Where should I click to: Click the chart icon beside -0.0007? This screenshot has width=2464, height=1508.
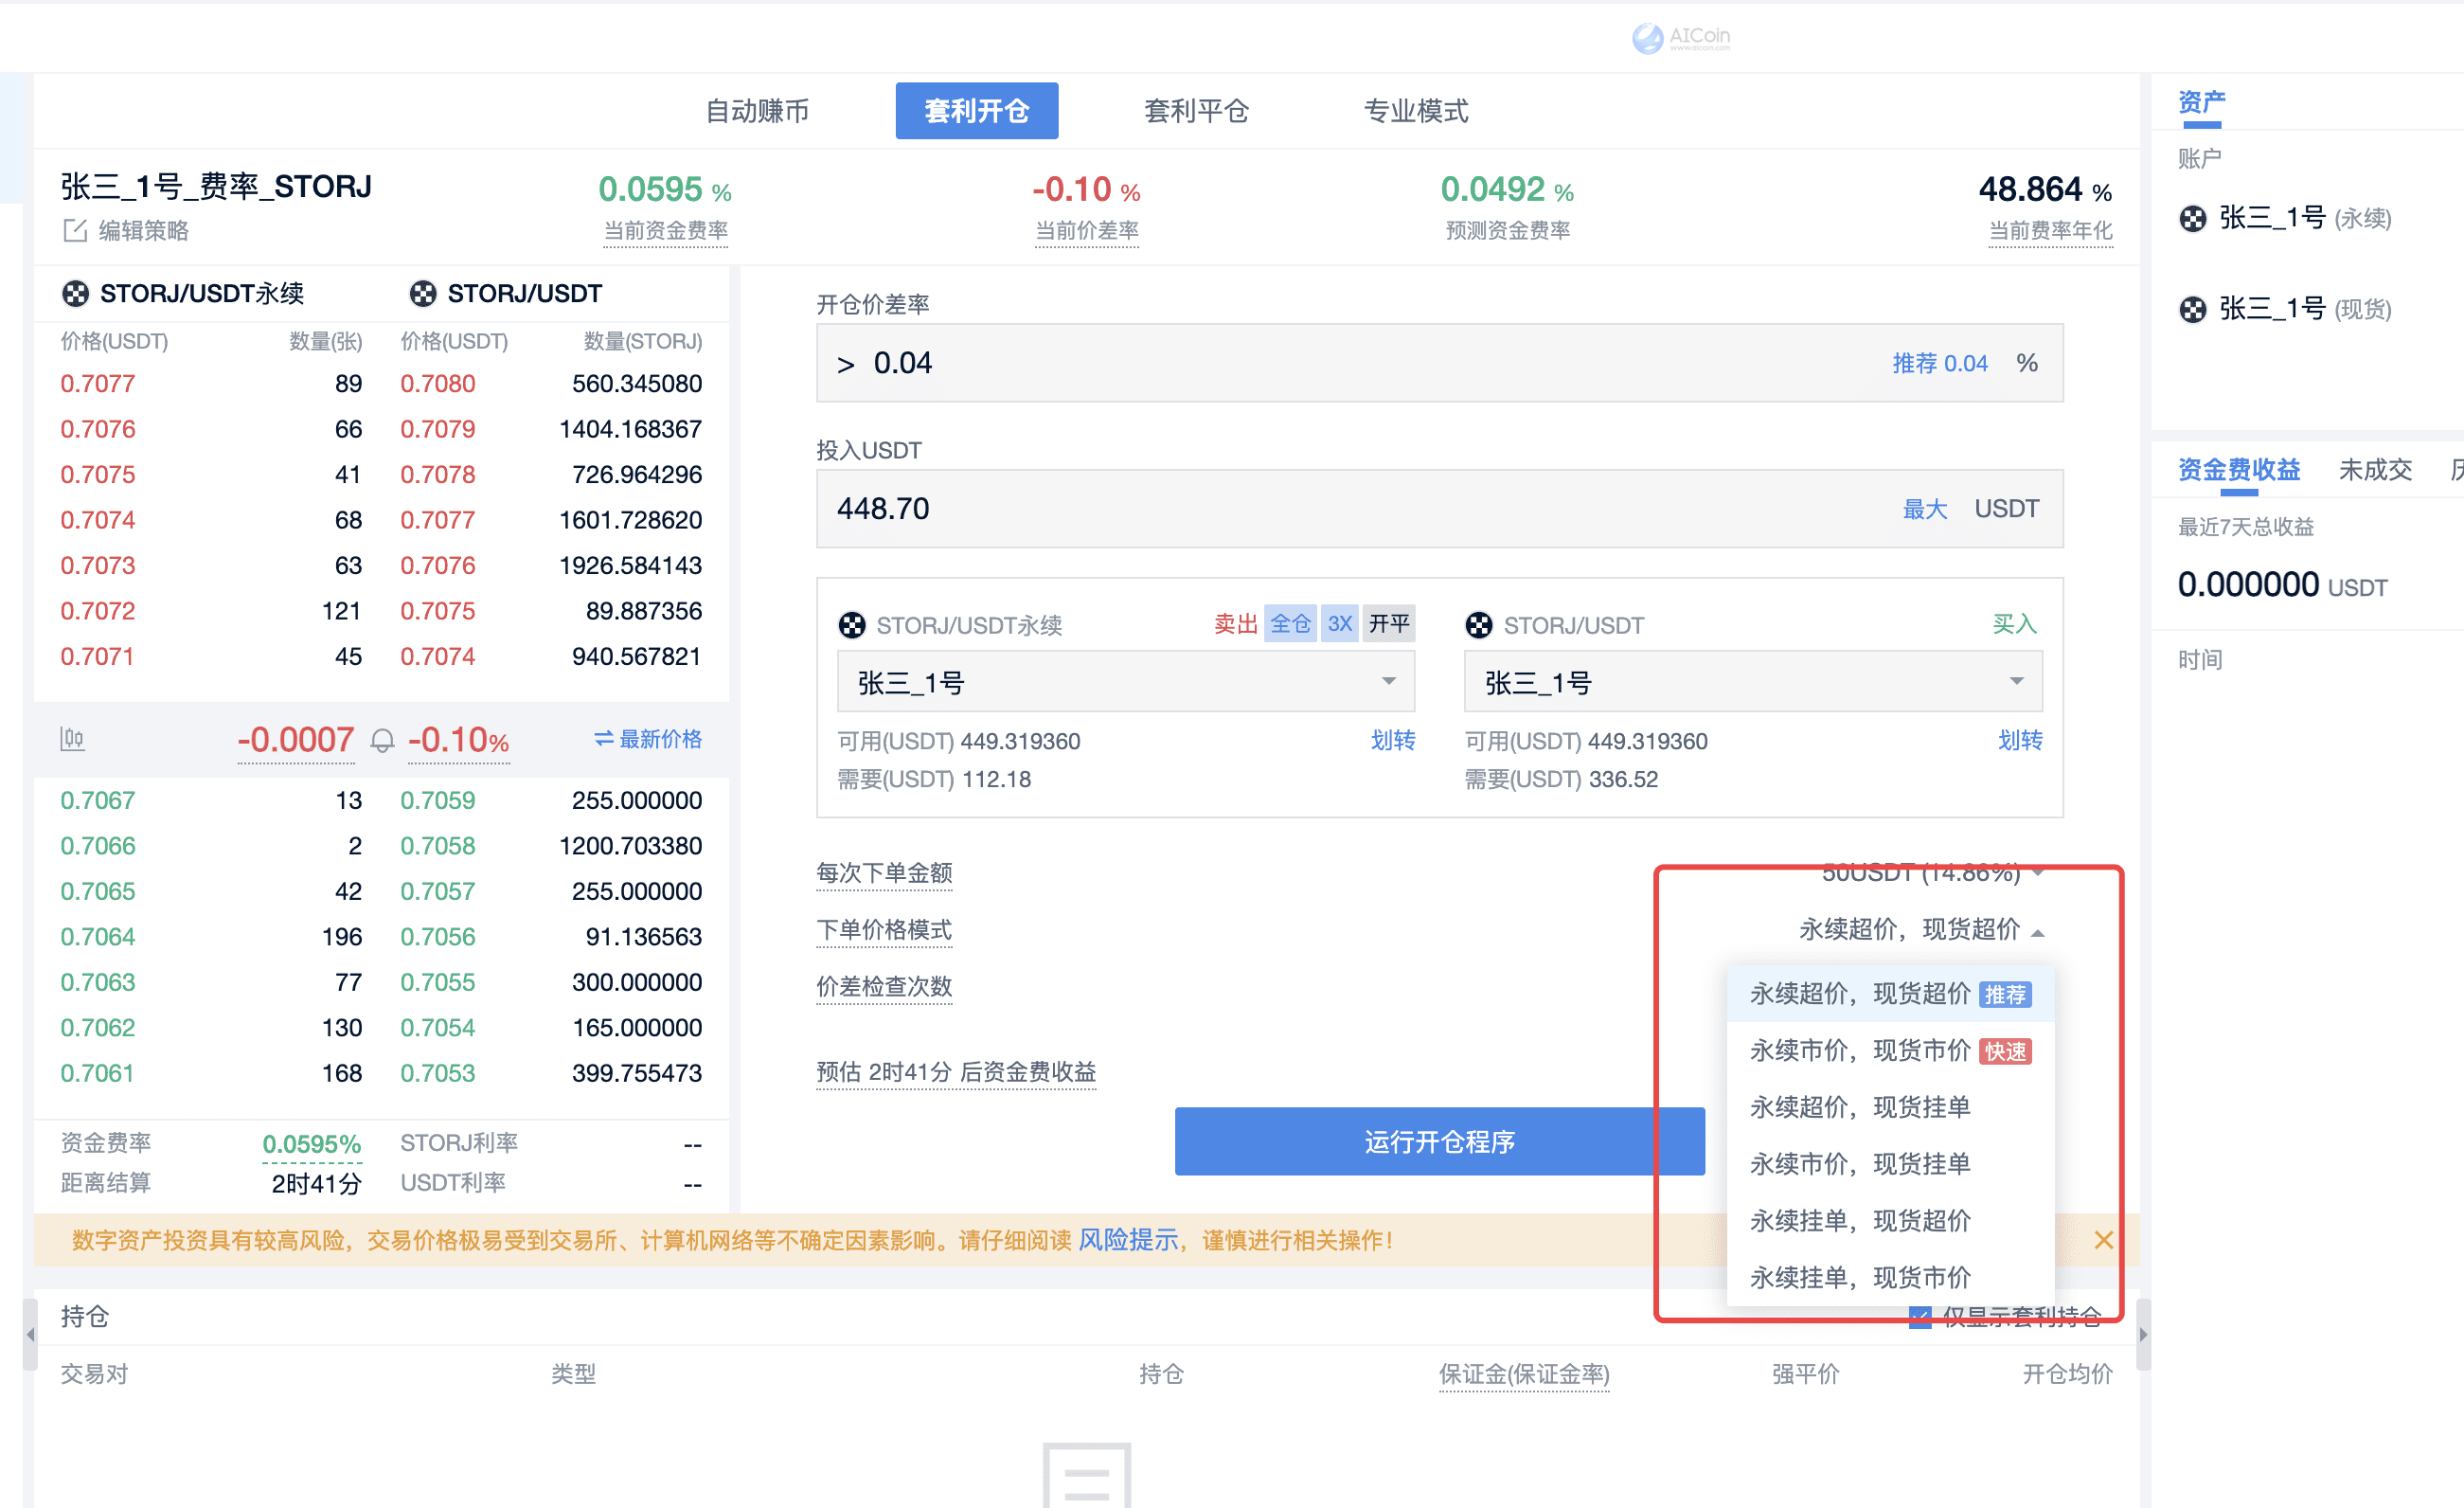point(72,740)
